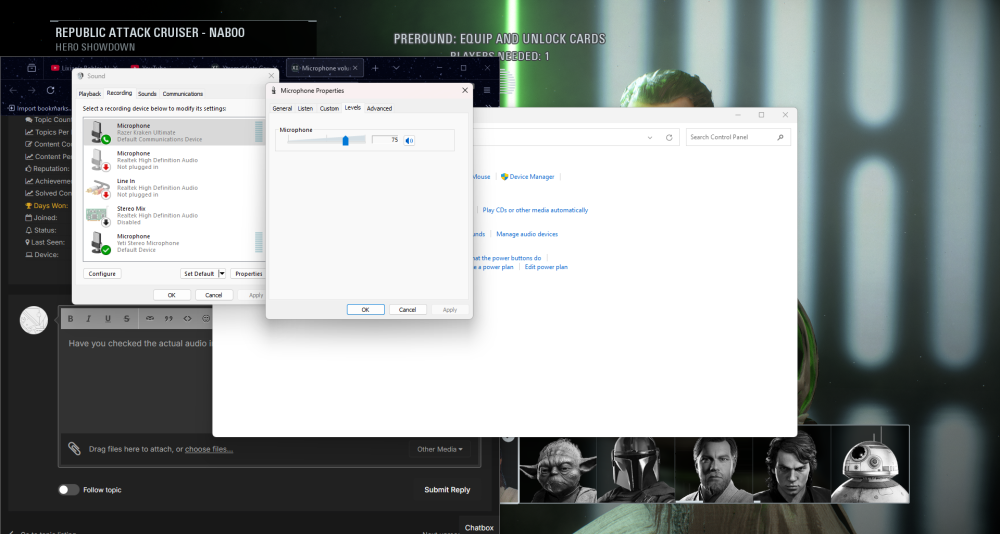Viewport: 1000px width, 534px height.
Task: Click the Submit Reply button
Action: [x=446, y=490]
